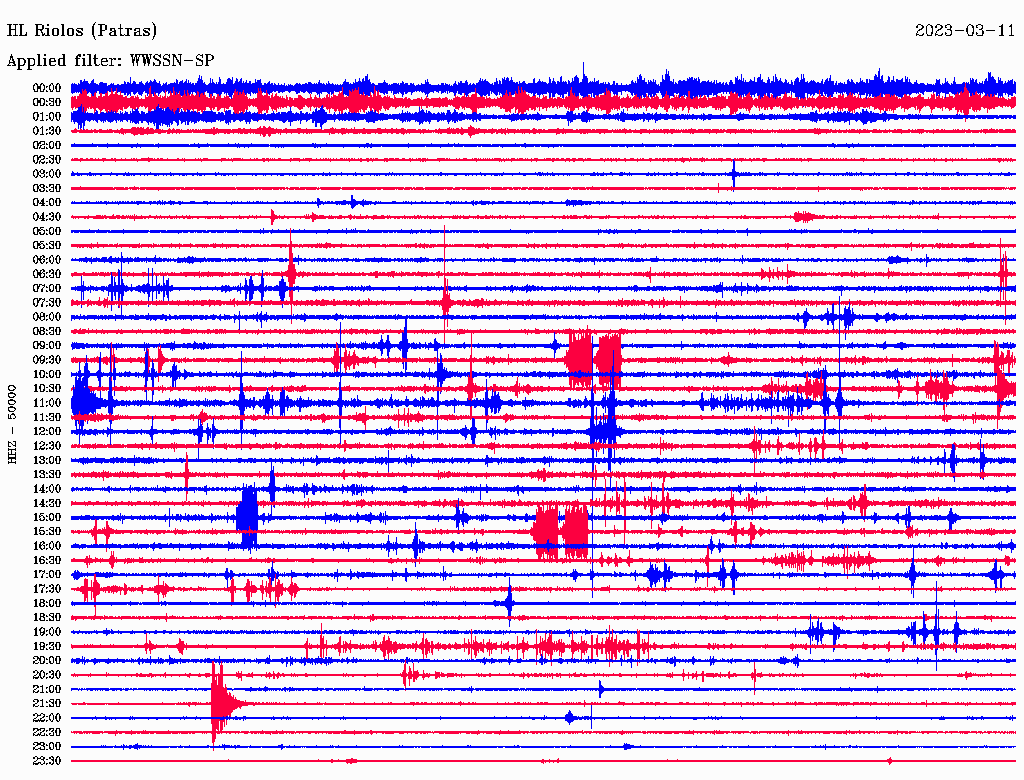Click the '06:00' time label
The image size is (1024, 780).
click(47, 260)
